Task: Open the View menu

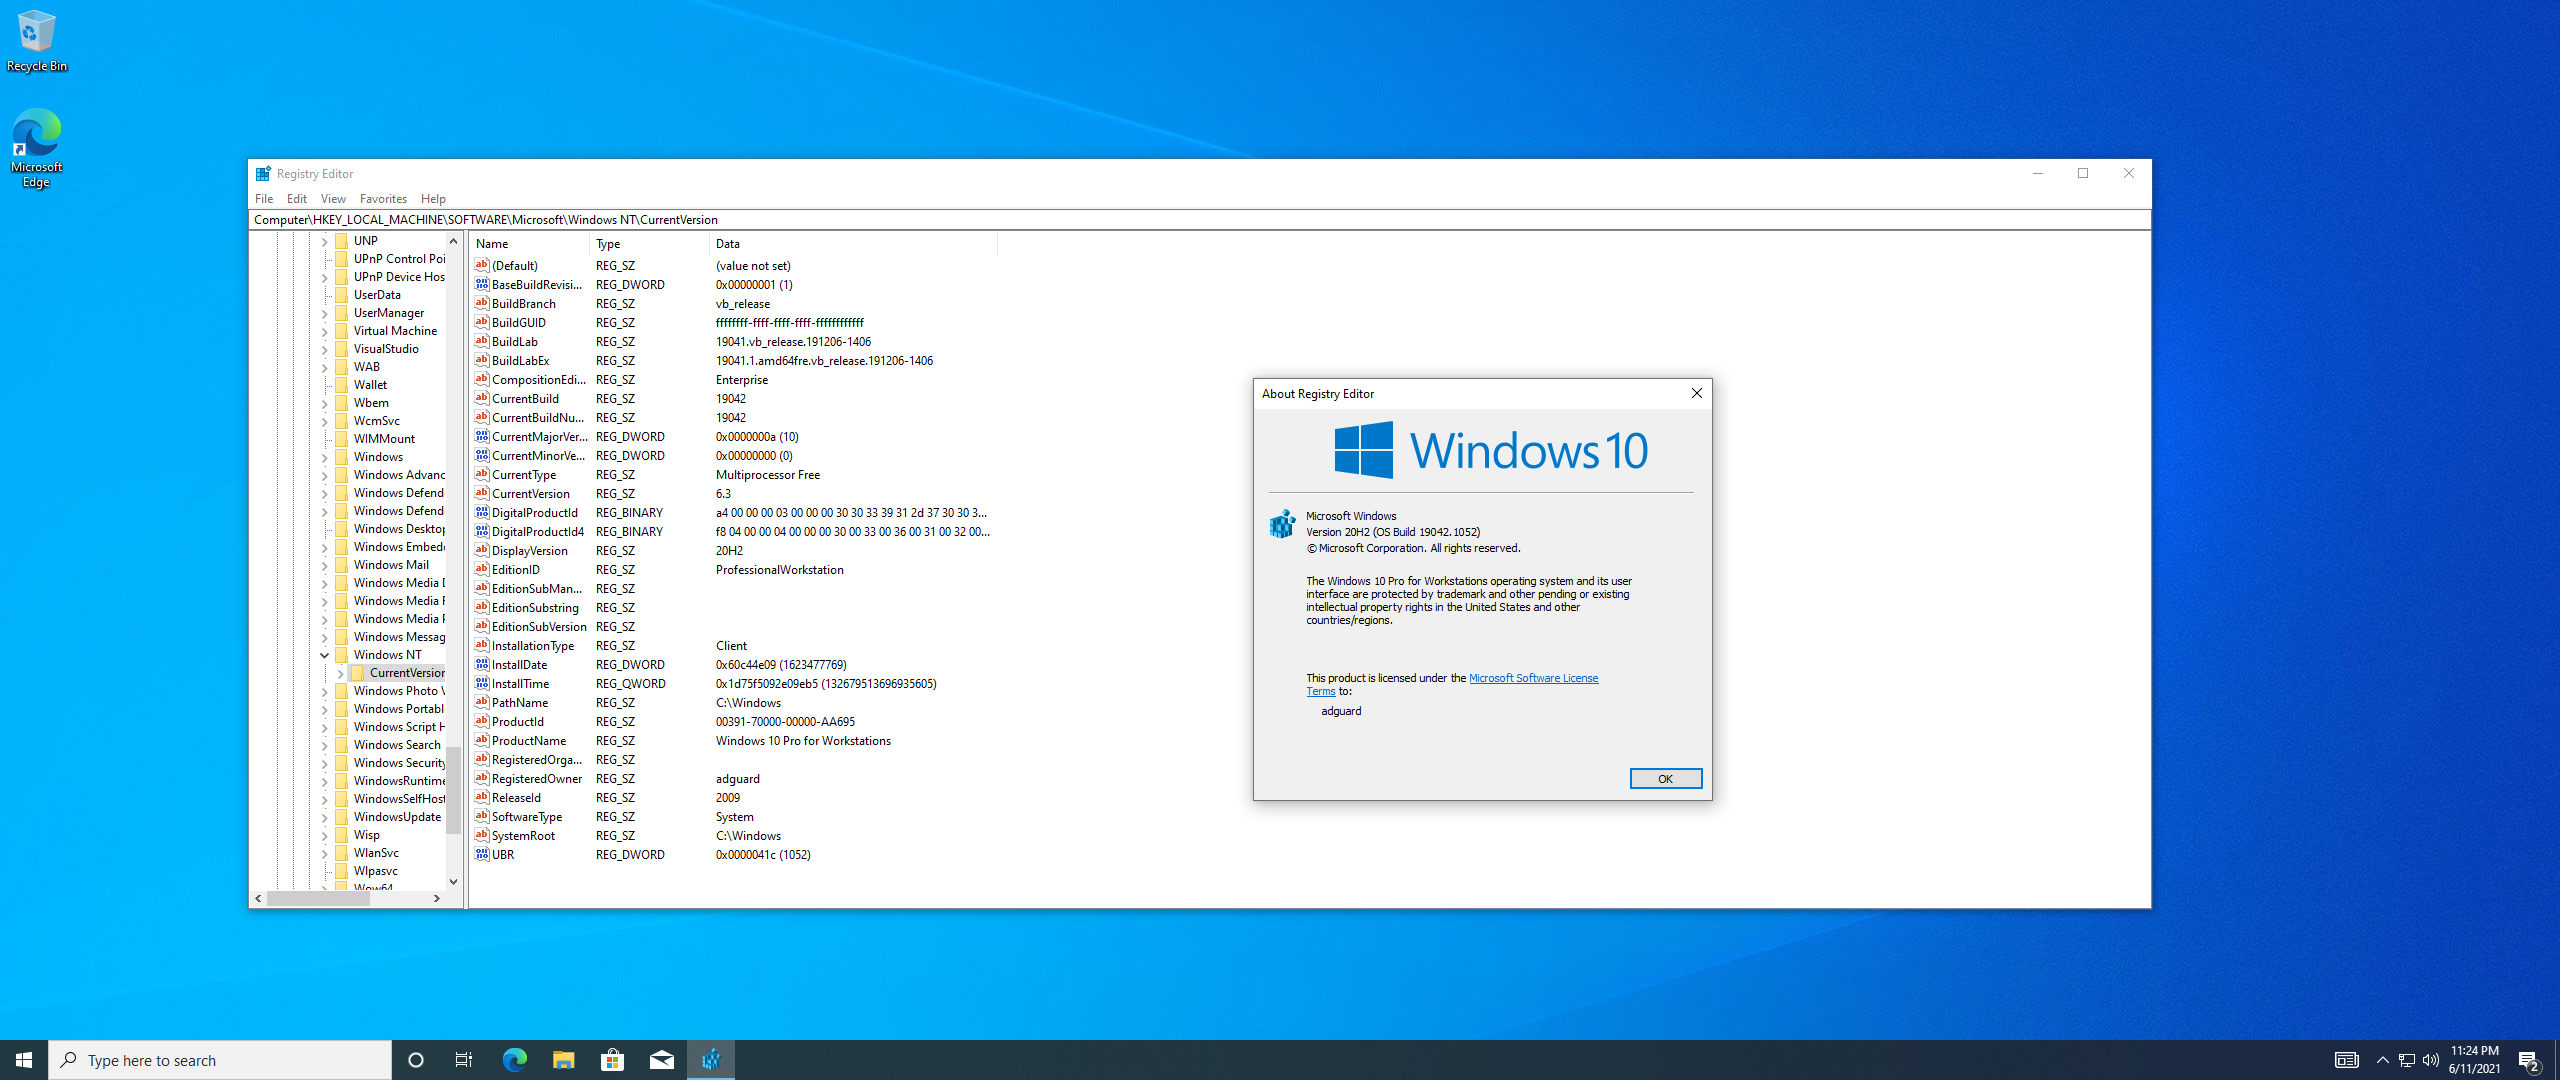Action: coord(333,199)
